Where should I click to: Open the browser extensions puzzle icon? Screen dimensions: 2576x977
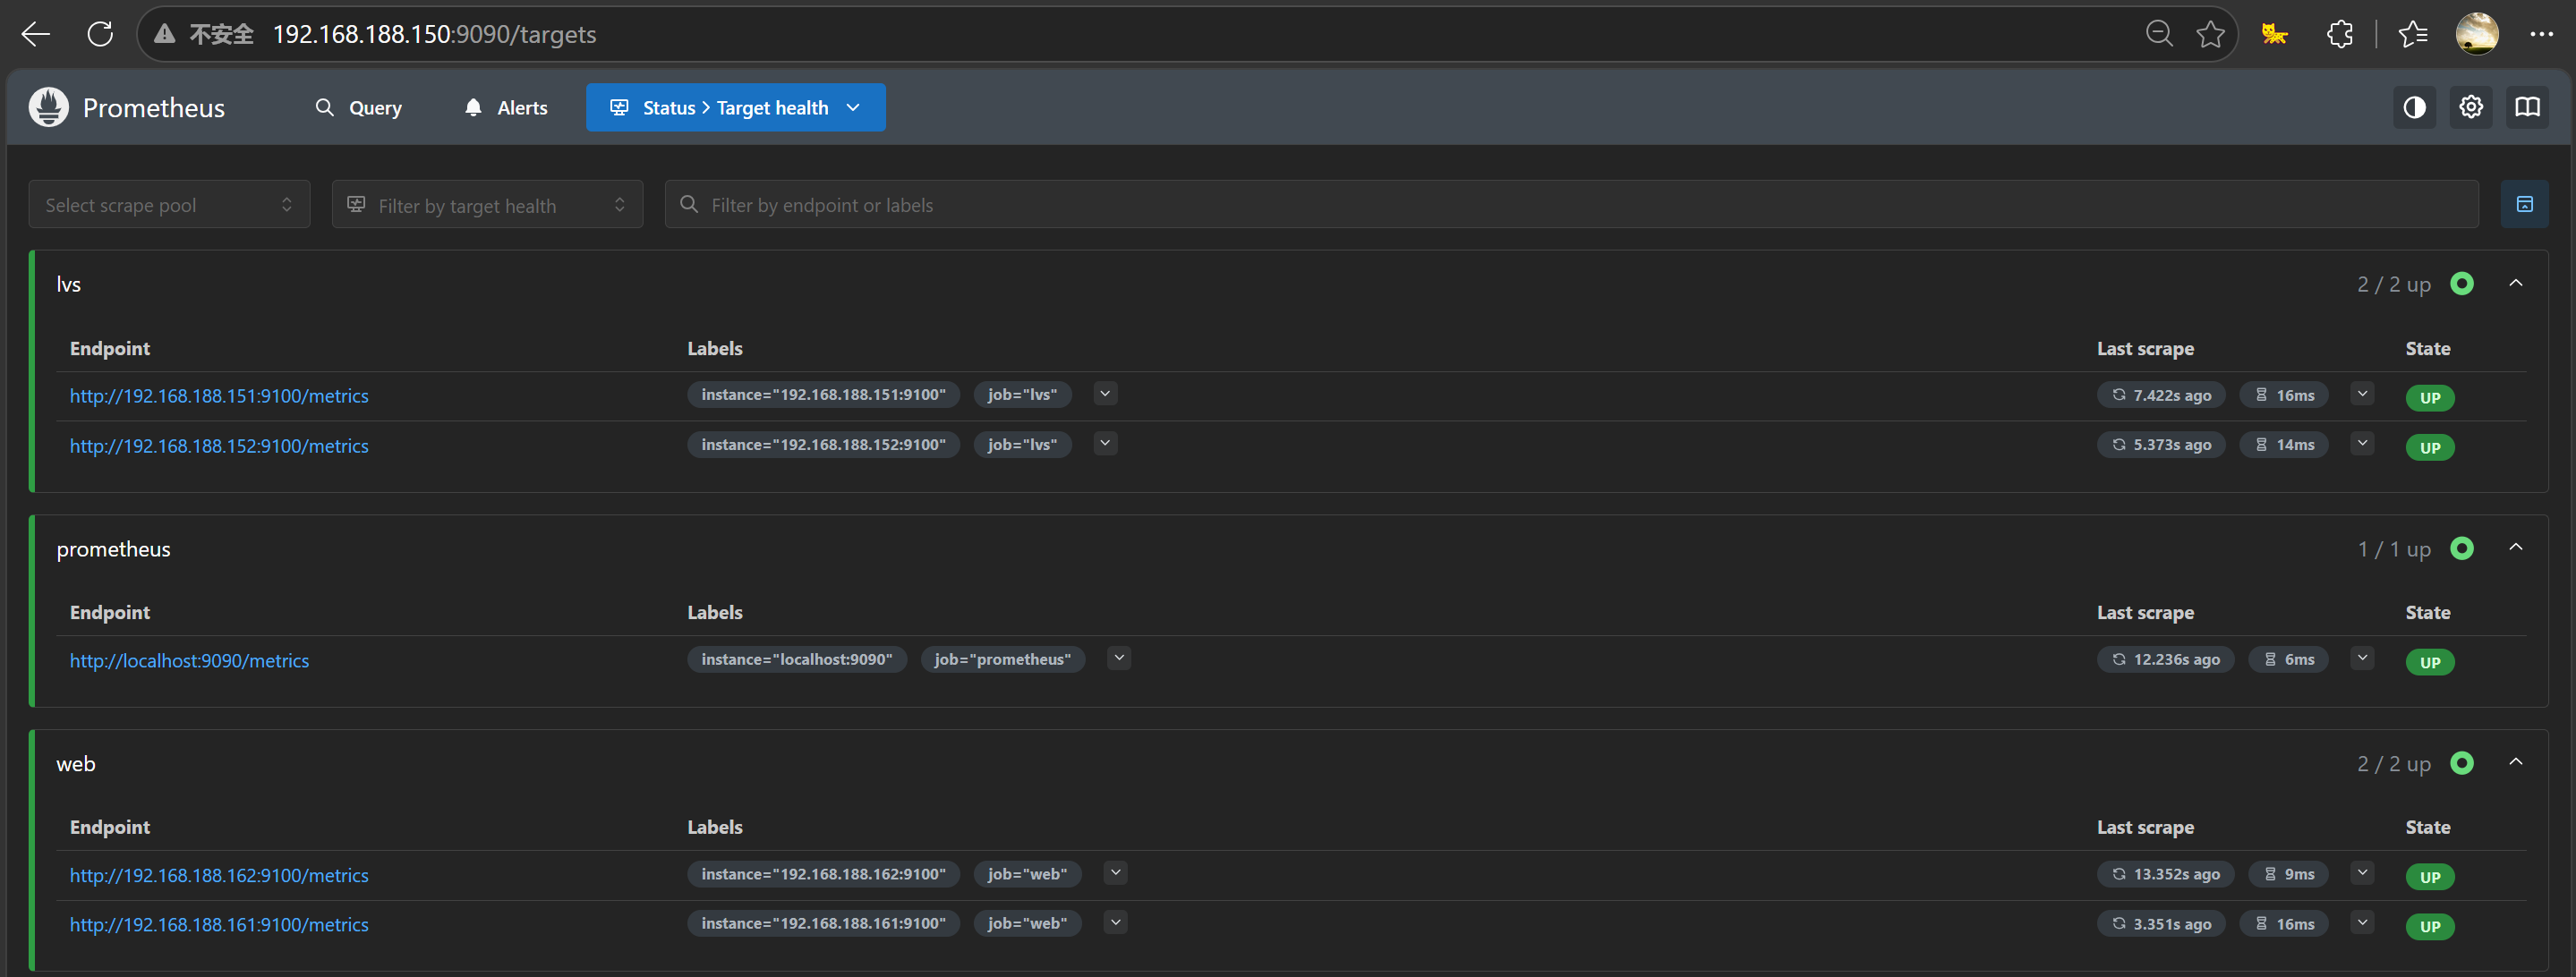point(2339,34)
